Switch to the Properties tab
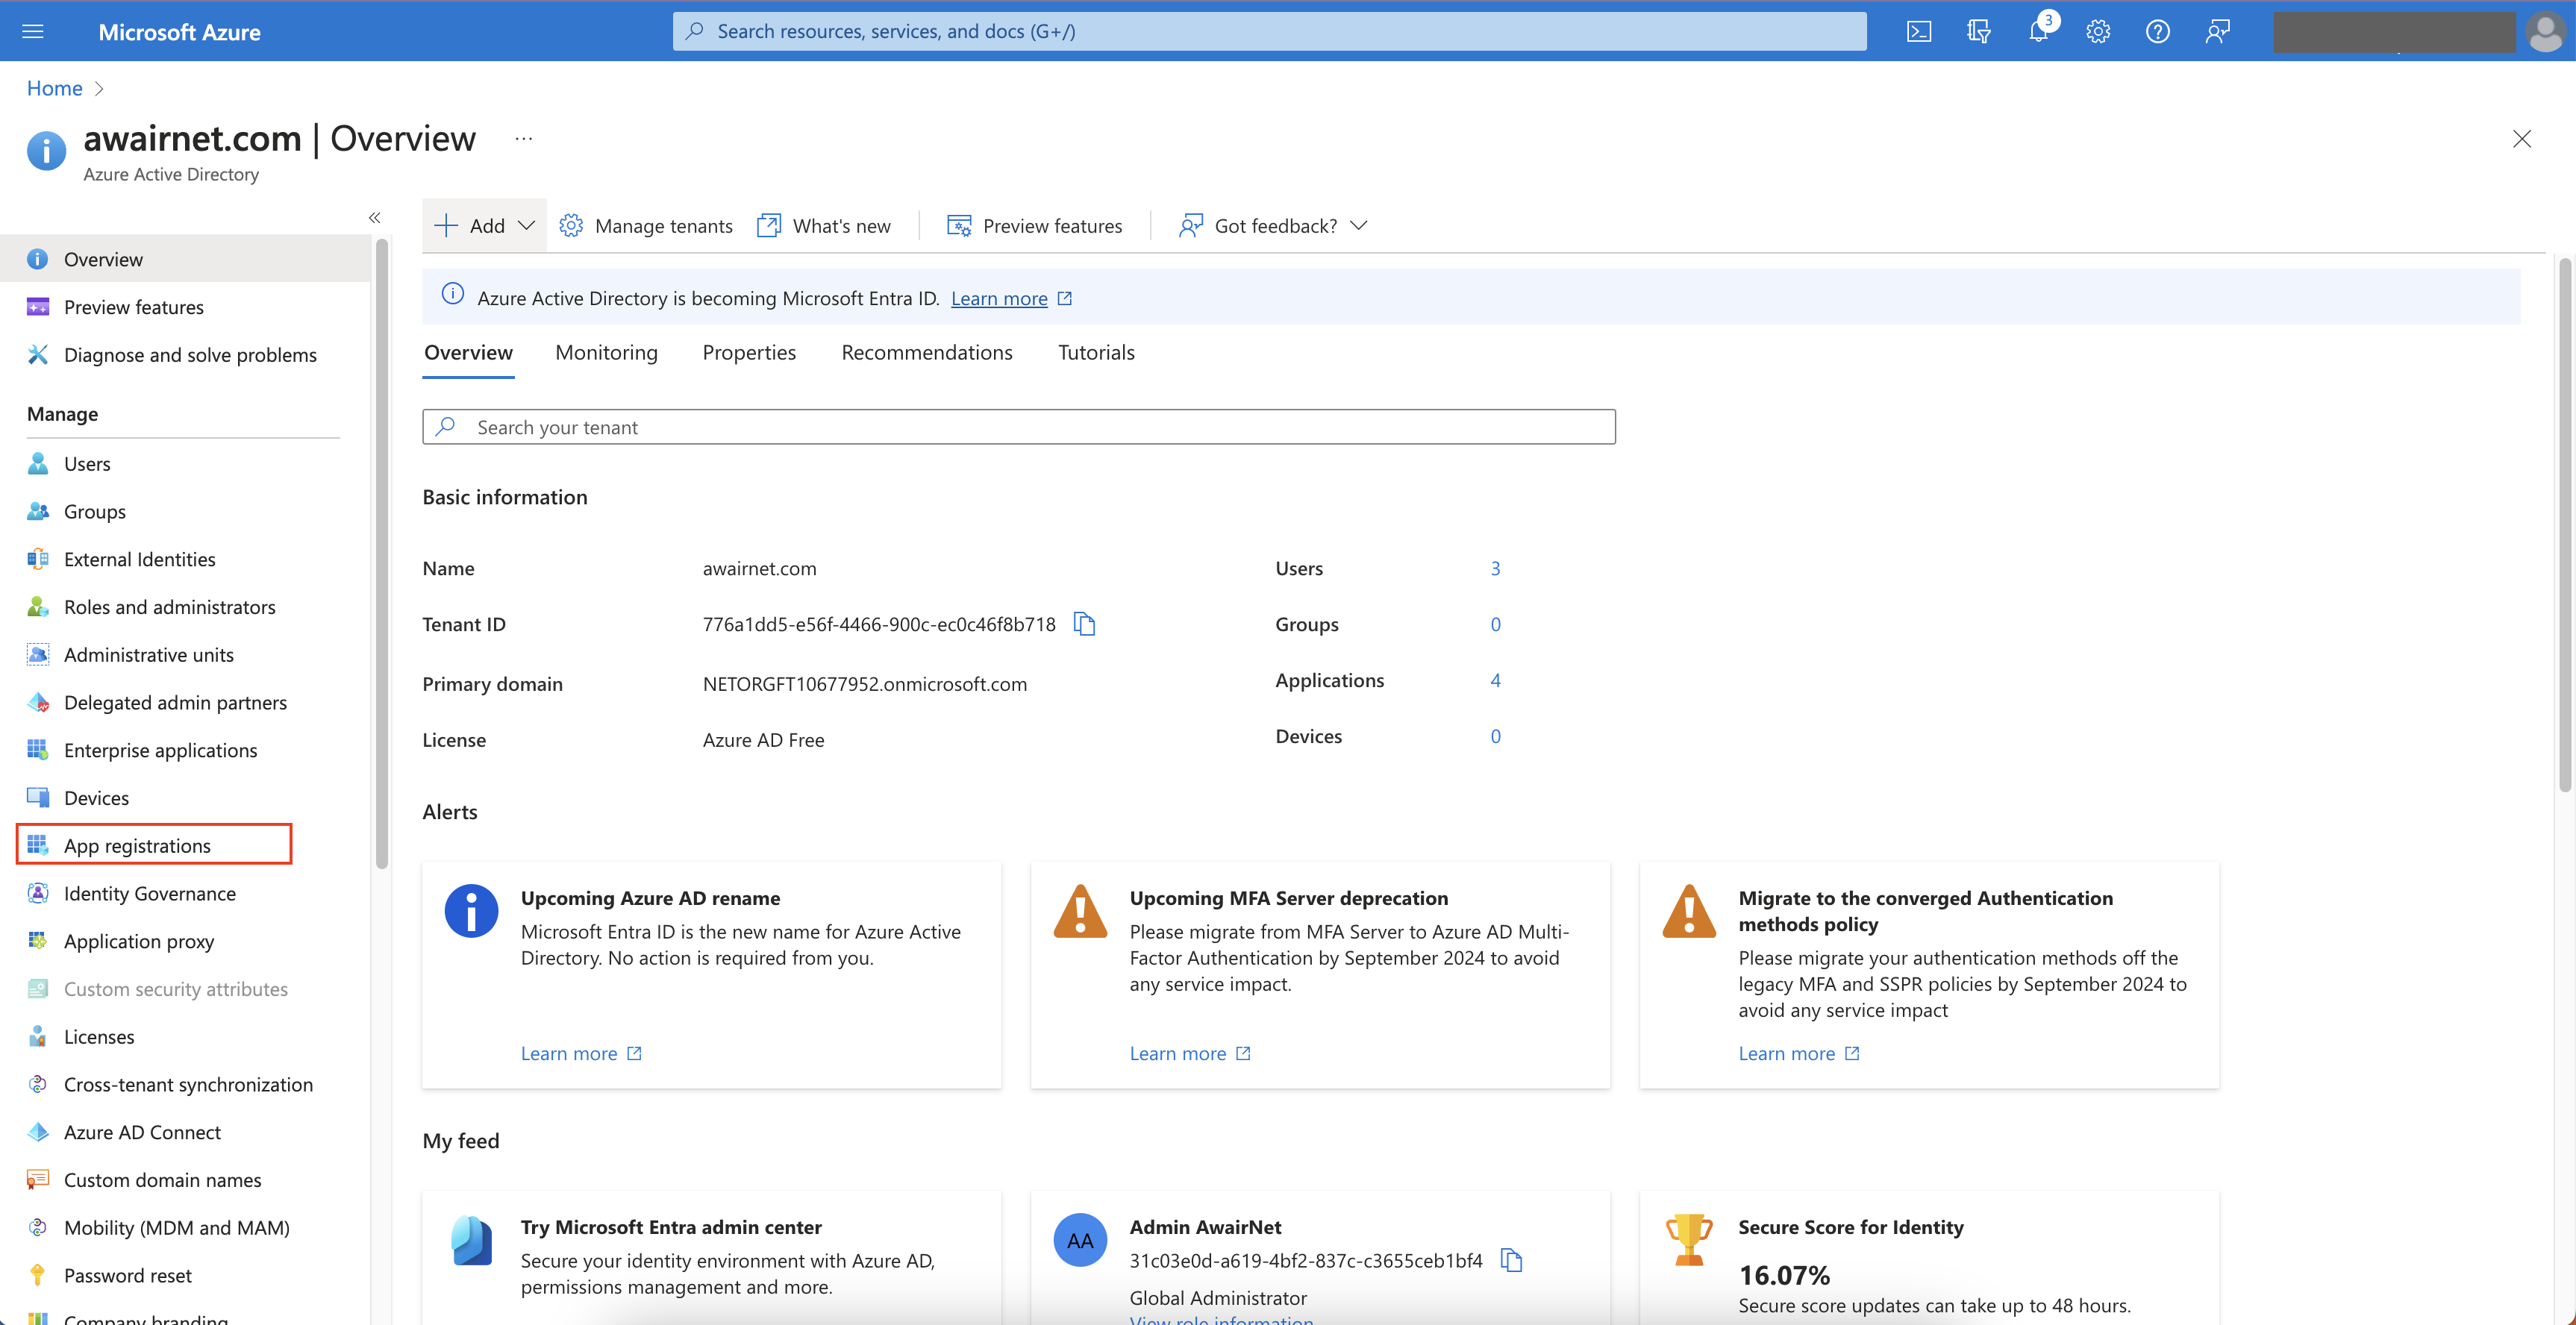Viewport: 2576px width, 1325px height. [749, 352]
